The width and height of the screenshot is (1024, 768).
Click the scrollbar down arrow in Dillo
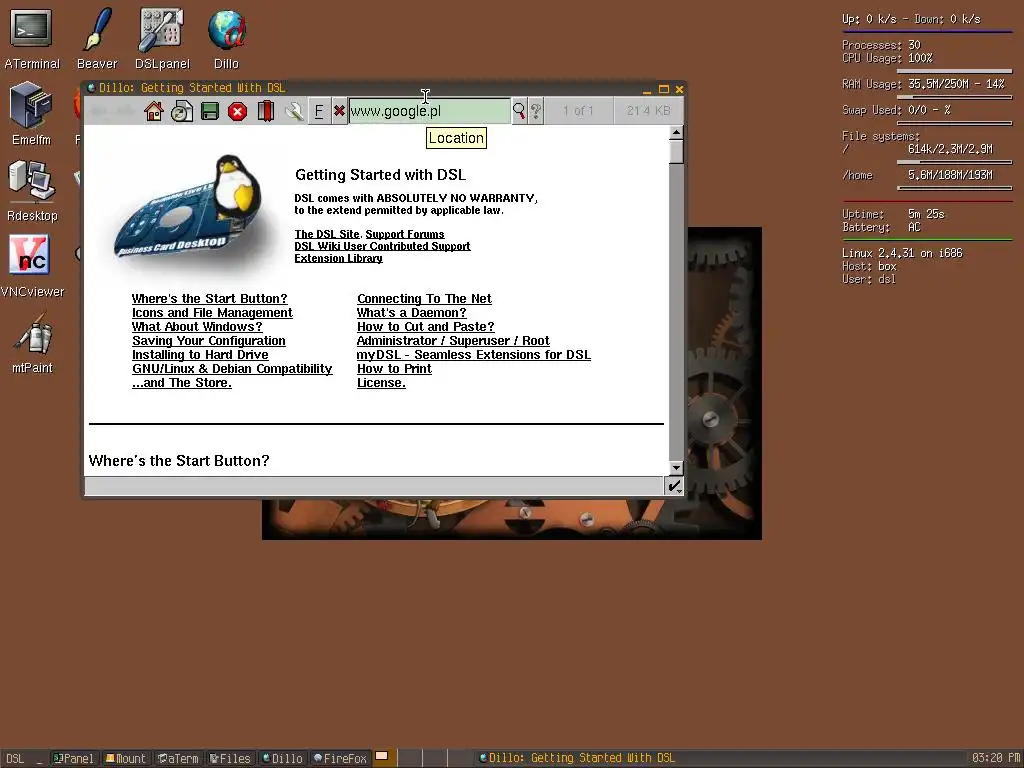pyautogui.click(x=676, y=468)
